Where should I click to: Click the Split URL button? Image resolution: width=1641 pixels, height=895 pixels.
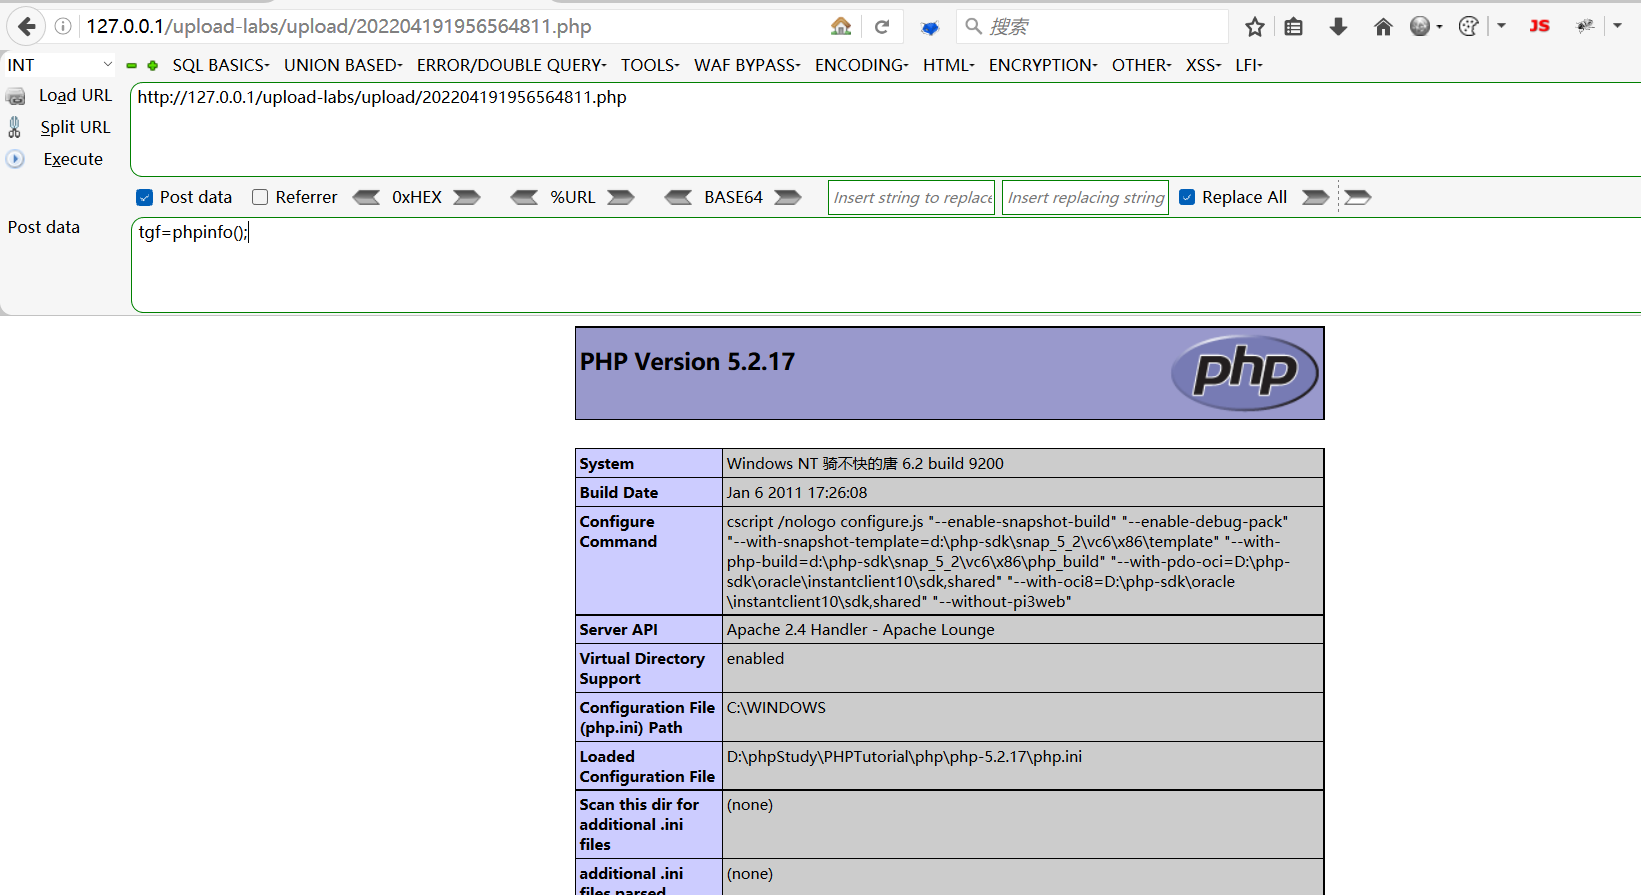click(60, 127)
